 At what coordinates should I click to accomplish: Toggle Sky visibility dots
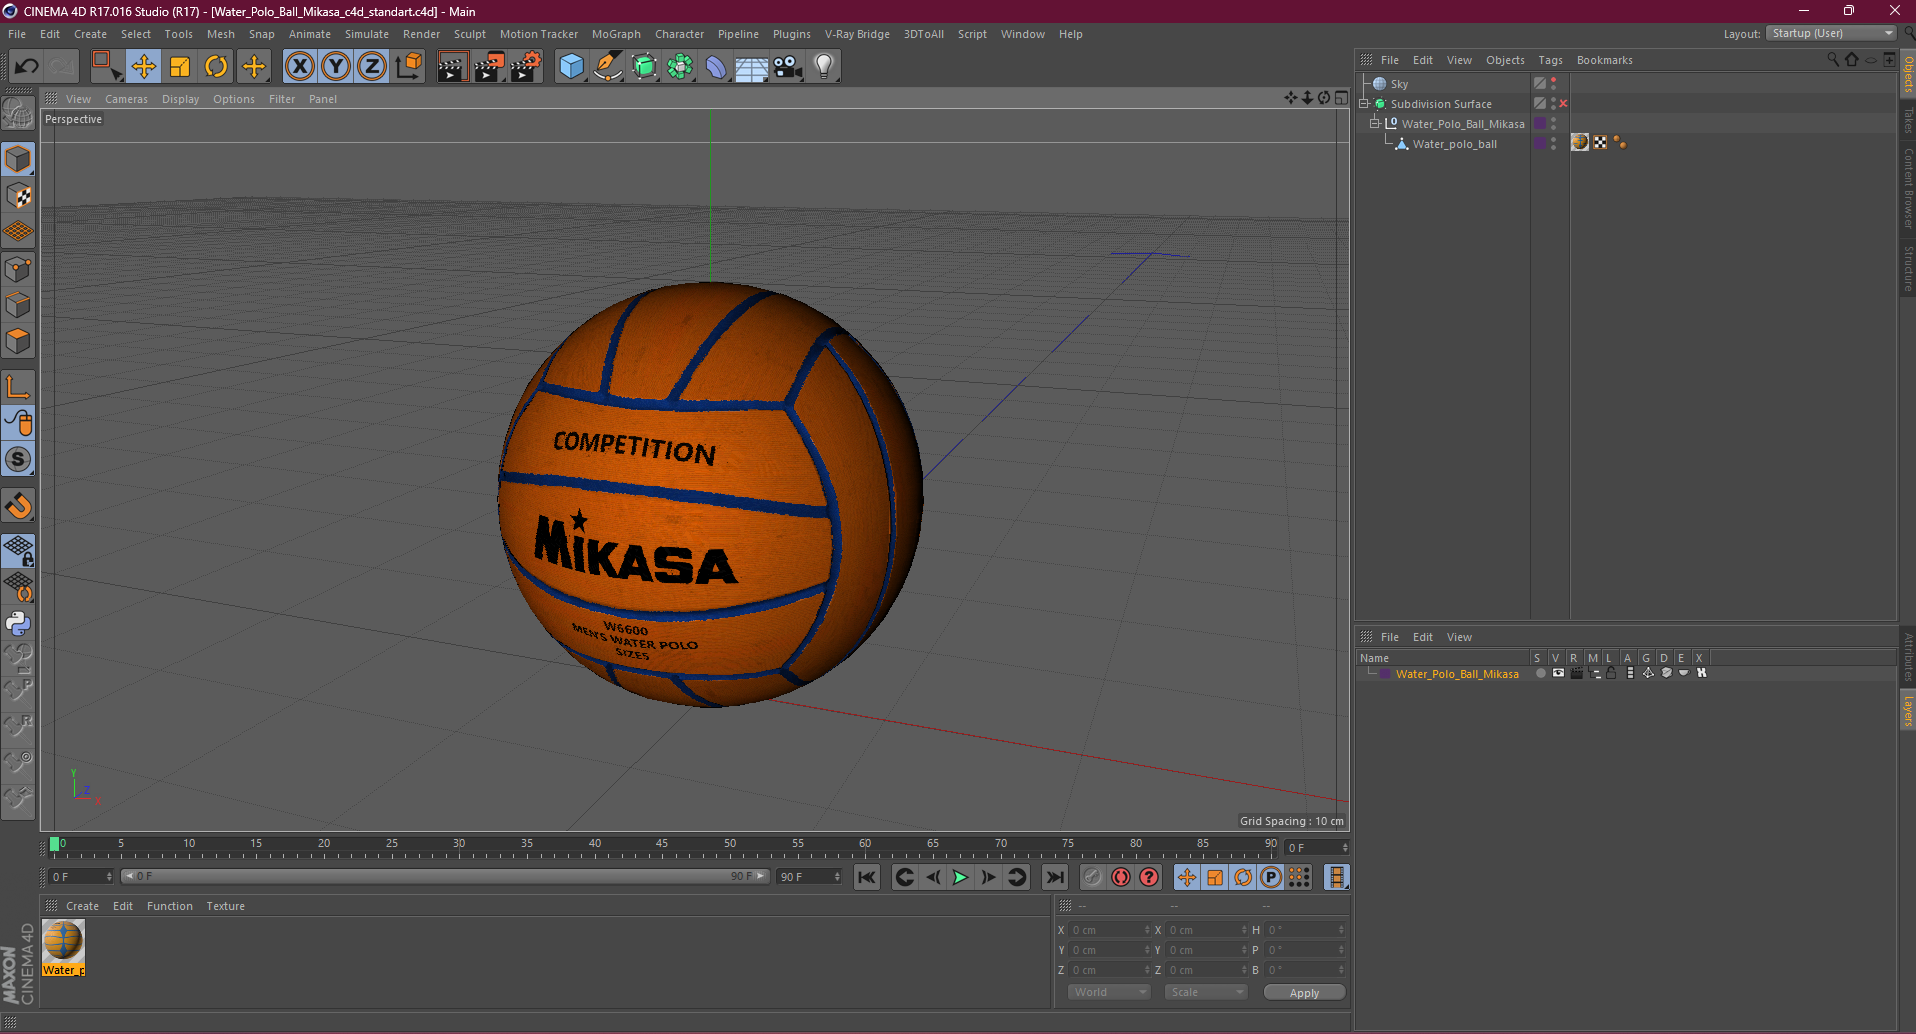(x=1553, y=84)
